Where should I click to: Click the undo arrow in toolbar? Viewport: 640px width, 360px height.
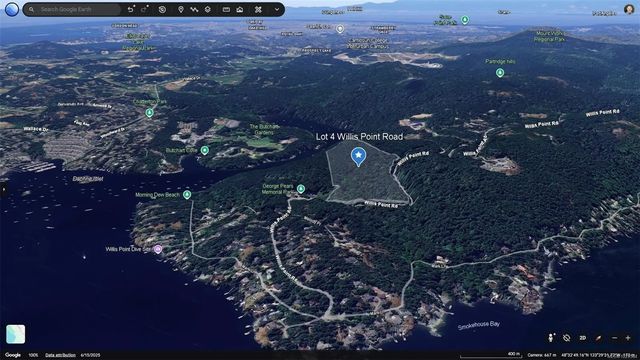click(130, 9)
